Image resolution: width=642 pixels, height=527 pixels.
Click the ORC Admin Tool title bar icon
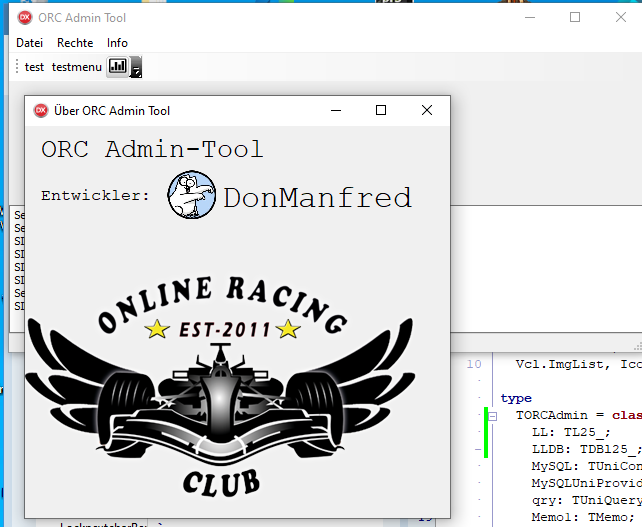pyautogui.click(x=25, y=17)
